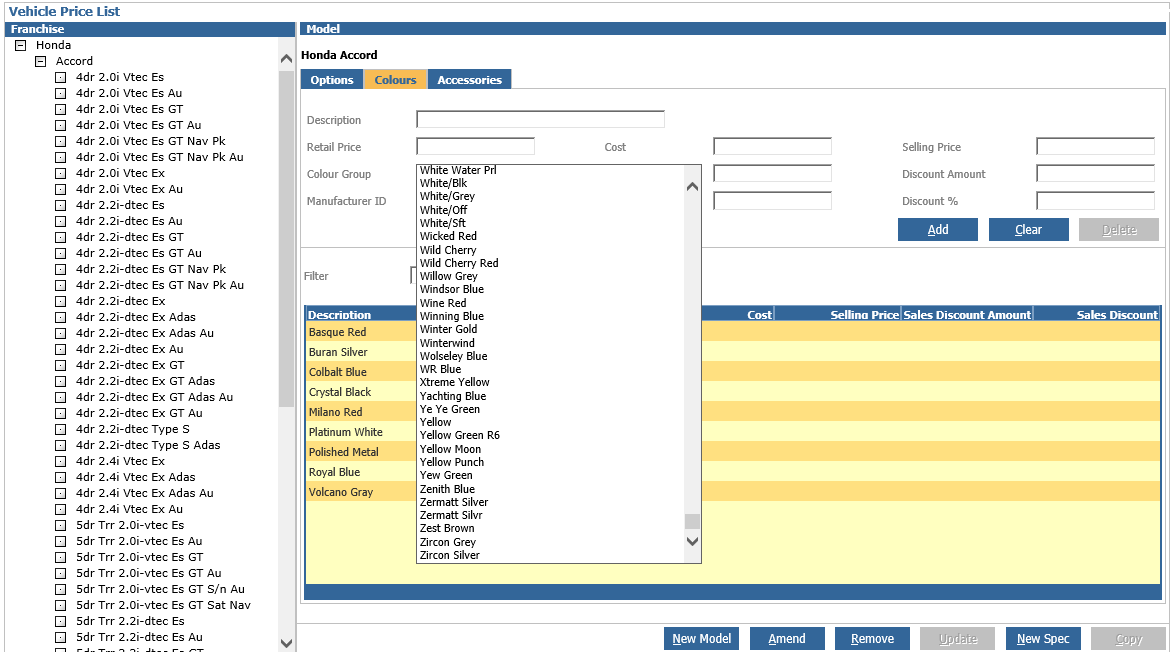Image resolution: width=1174 pixels, height=652 pixels.
Task: Select 4dr 2.4i Vtec Ex Adas
Action: pyautogui.click(x=136, y=477)
